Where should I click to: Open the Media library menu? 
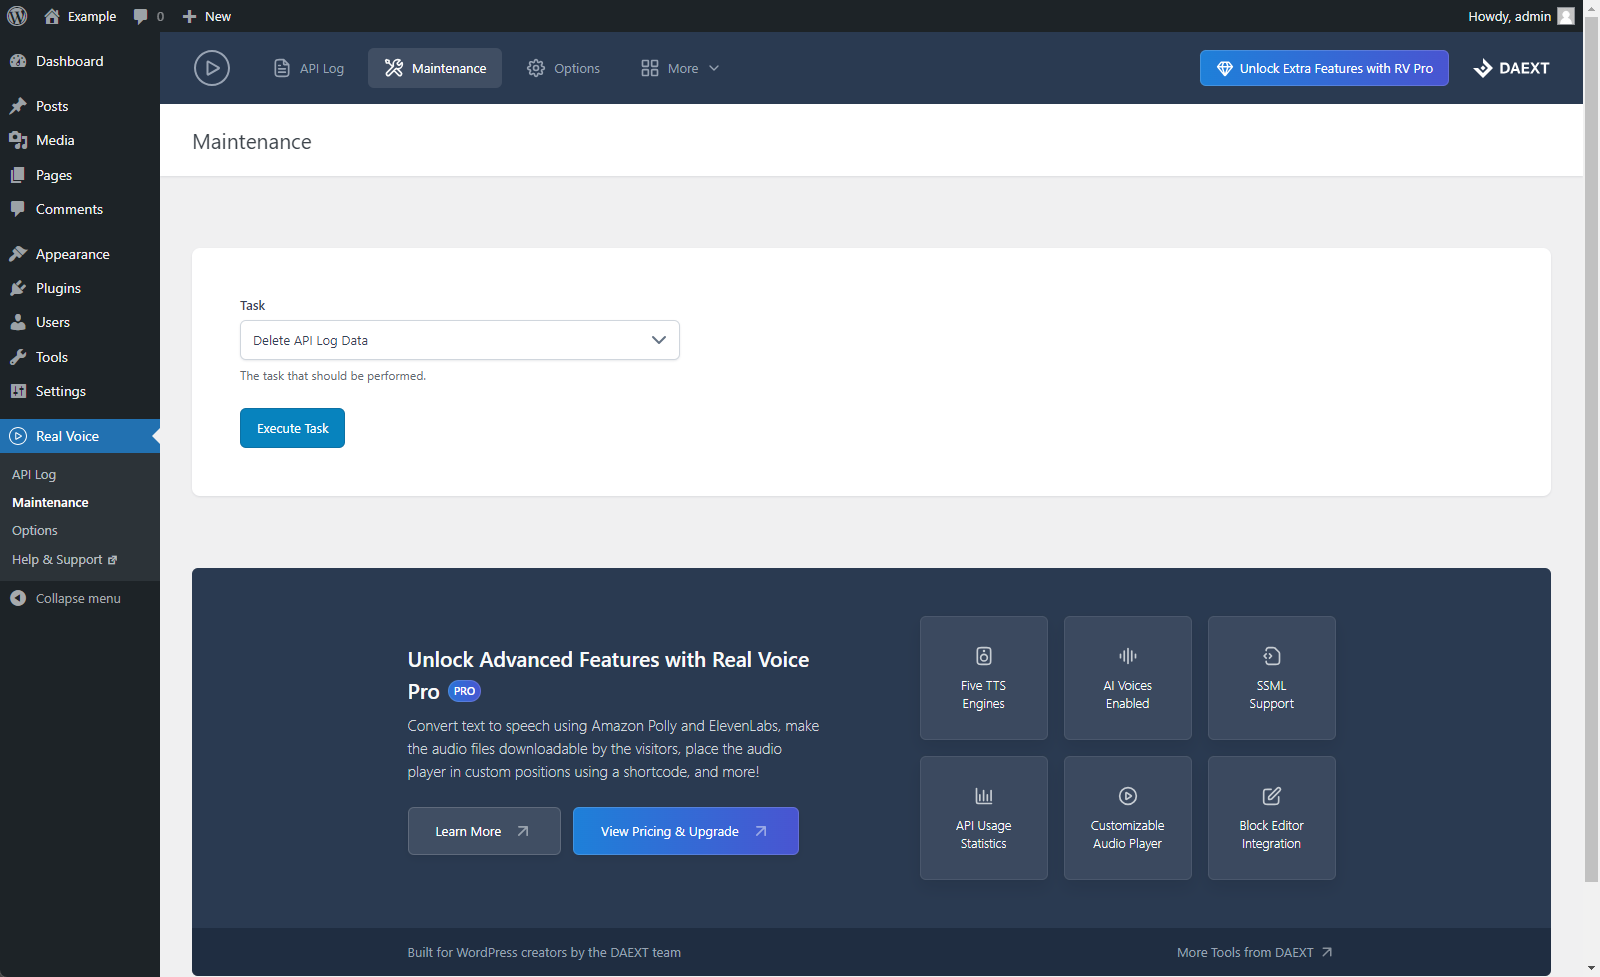(80, 140)
